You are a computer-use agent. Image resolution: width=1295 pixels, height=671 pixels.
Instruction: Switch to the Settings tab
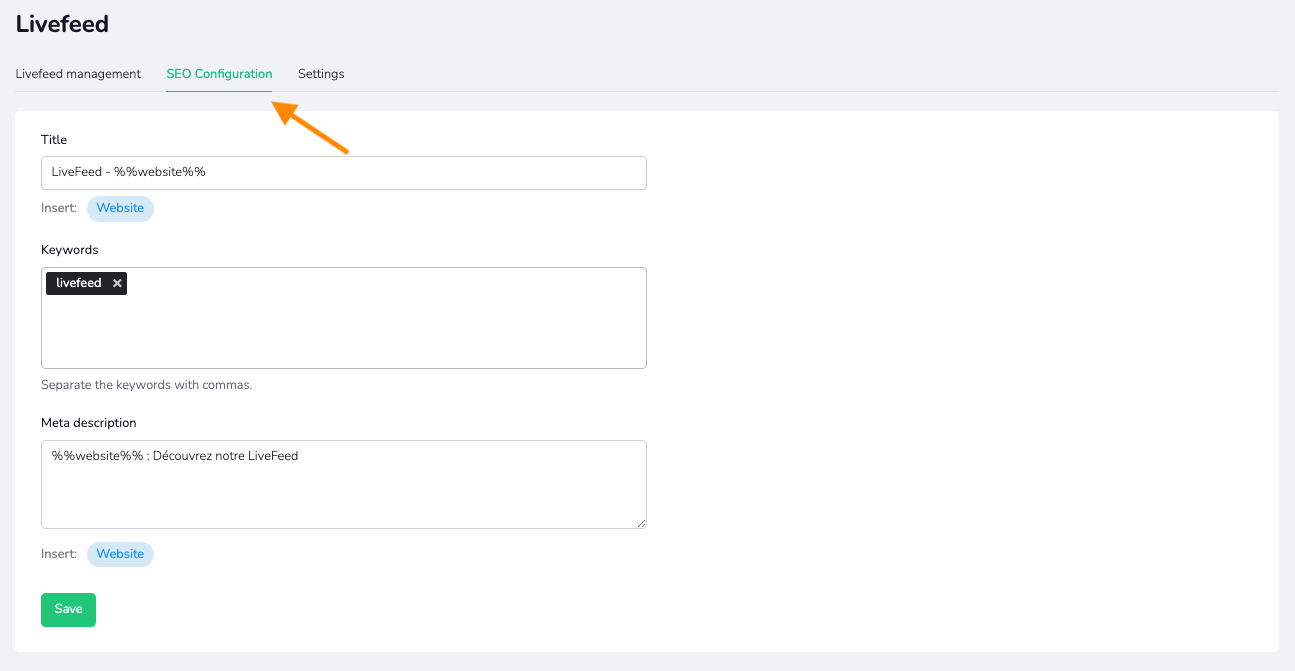point(321,74)
